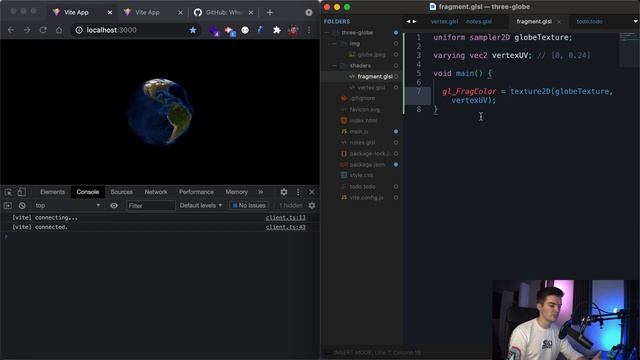This screenshot has width=640, height=360.
Task: Open .gitignore in the sidebar
Action: tap(362, 98)
